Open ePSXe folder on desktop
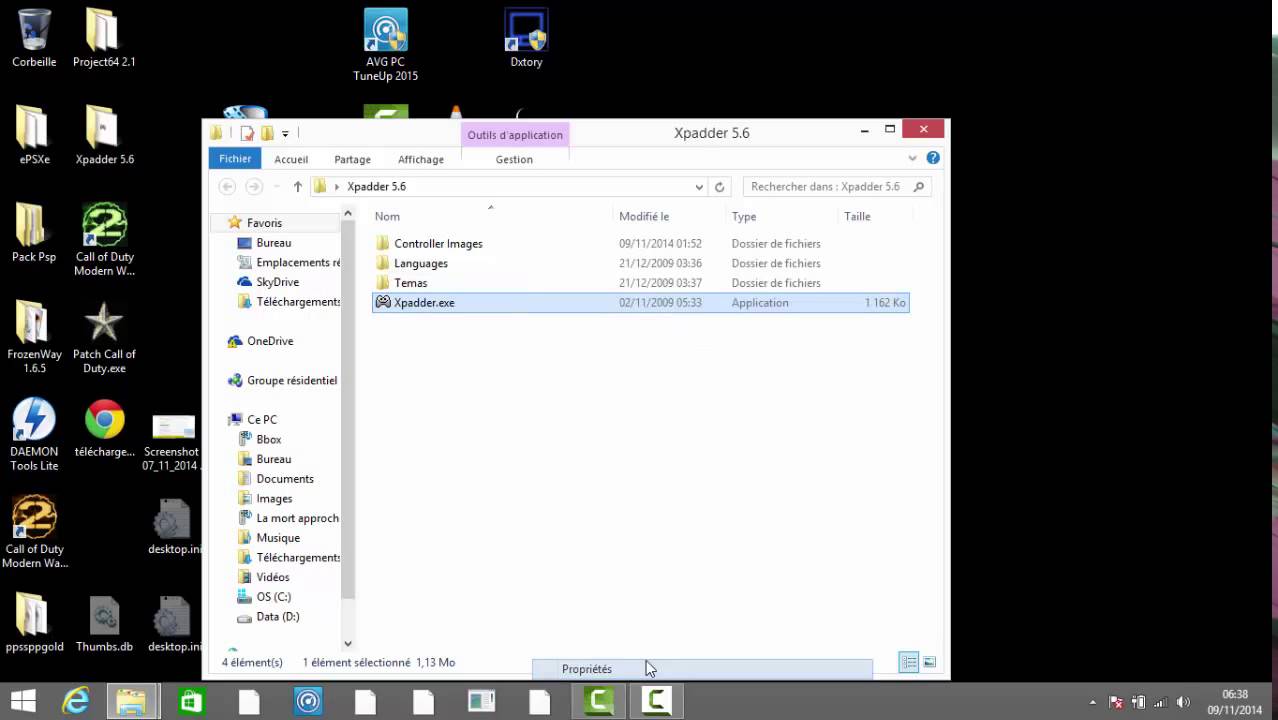1278x720 pixels. tap(33, 136)
